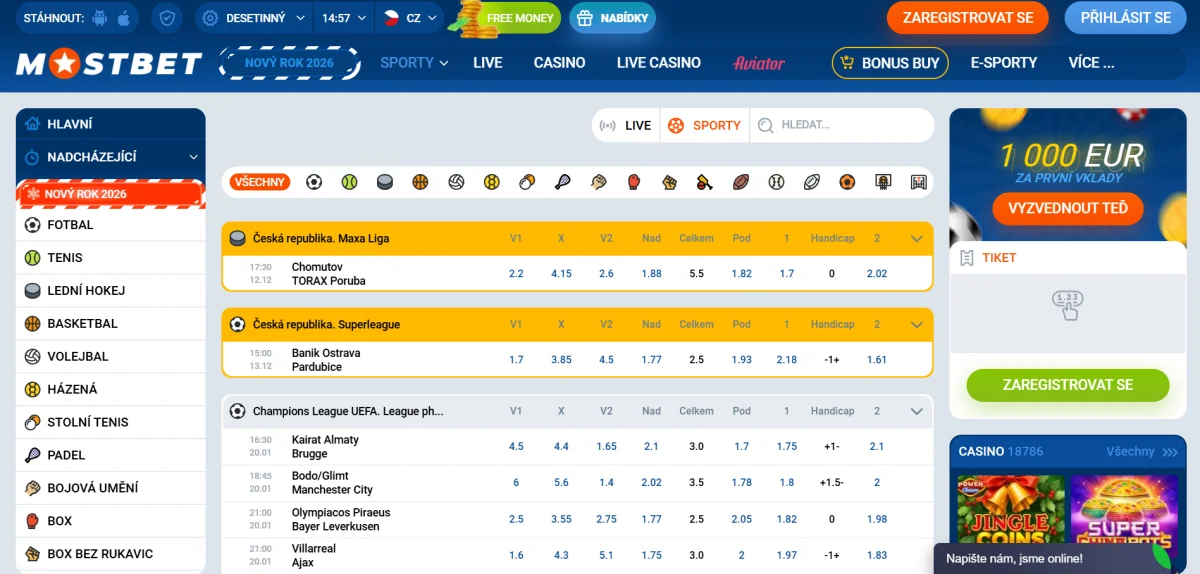Open DESETINNÝ odds format dropdown
This screenshot has height=574, width=1200.
253,18
